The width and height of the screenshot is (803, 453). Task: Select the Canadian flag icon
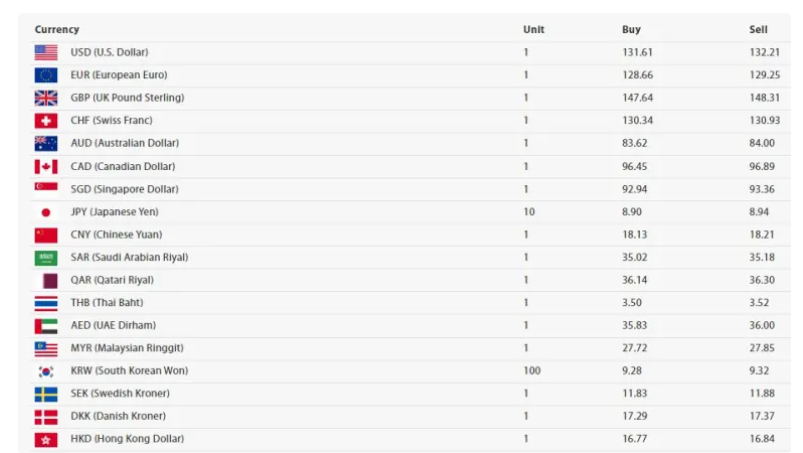46,166
